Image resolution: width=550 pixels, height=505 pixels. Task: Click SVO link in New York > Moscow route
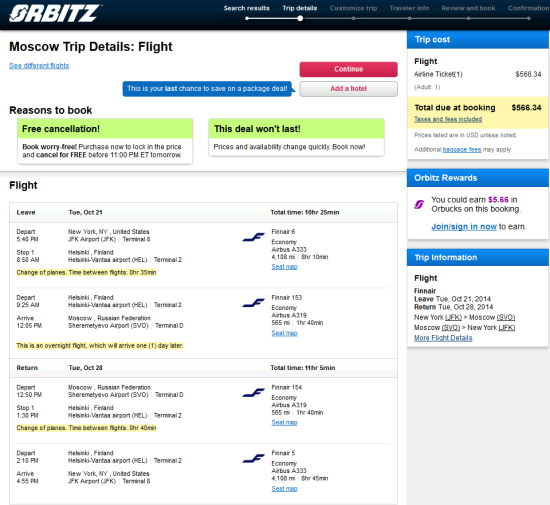505,317
